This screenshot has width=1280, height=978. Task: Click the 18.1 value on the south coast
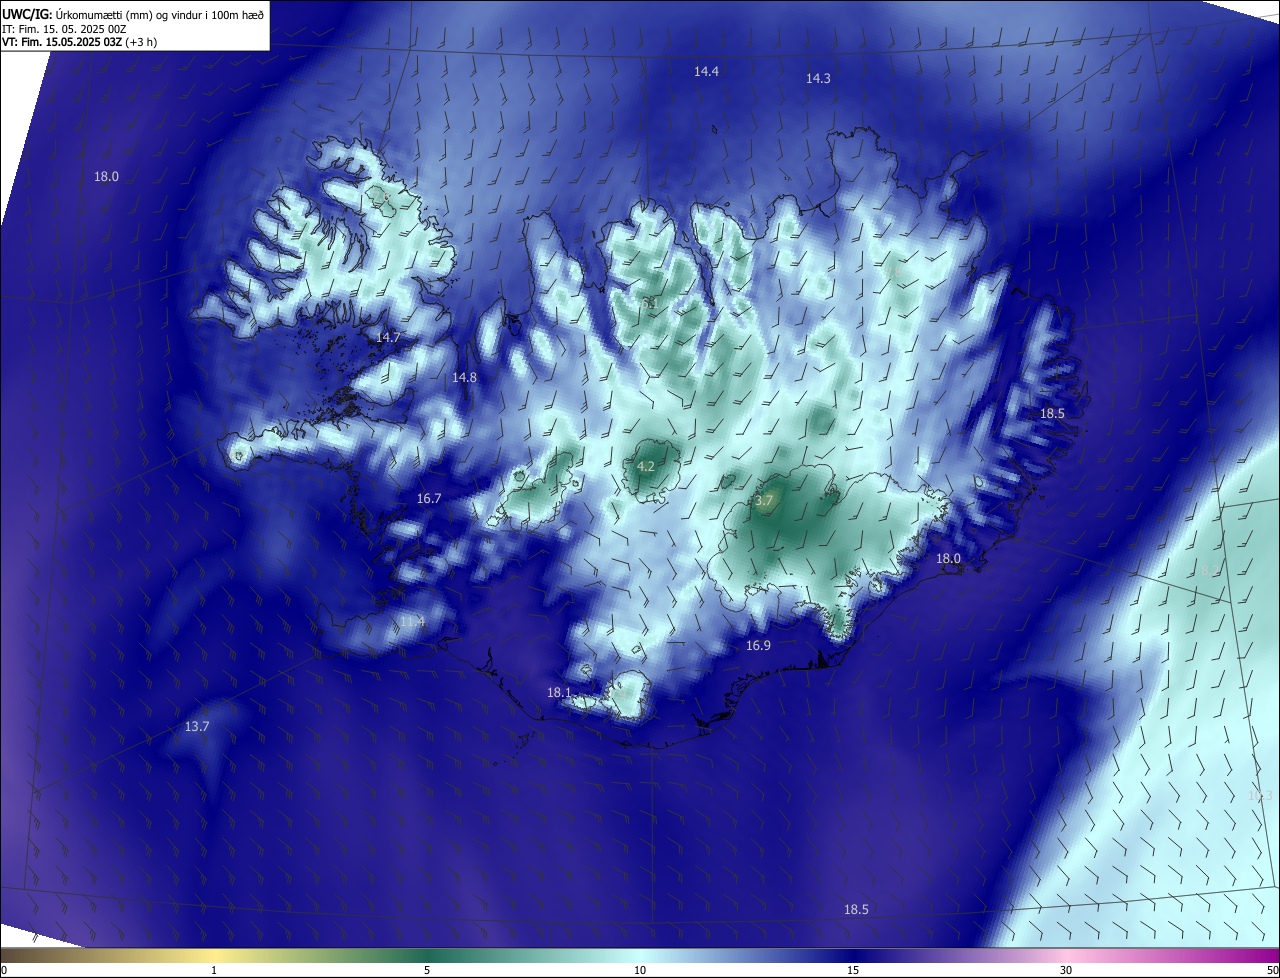point(559,692)
